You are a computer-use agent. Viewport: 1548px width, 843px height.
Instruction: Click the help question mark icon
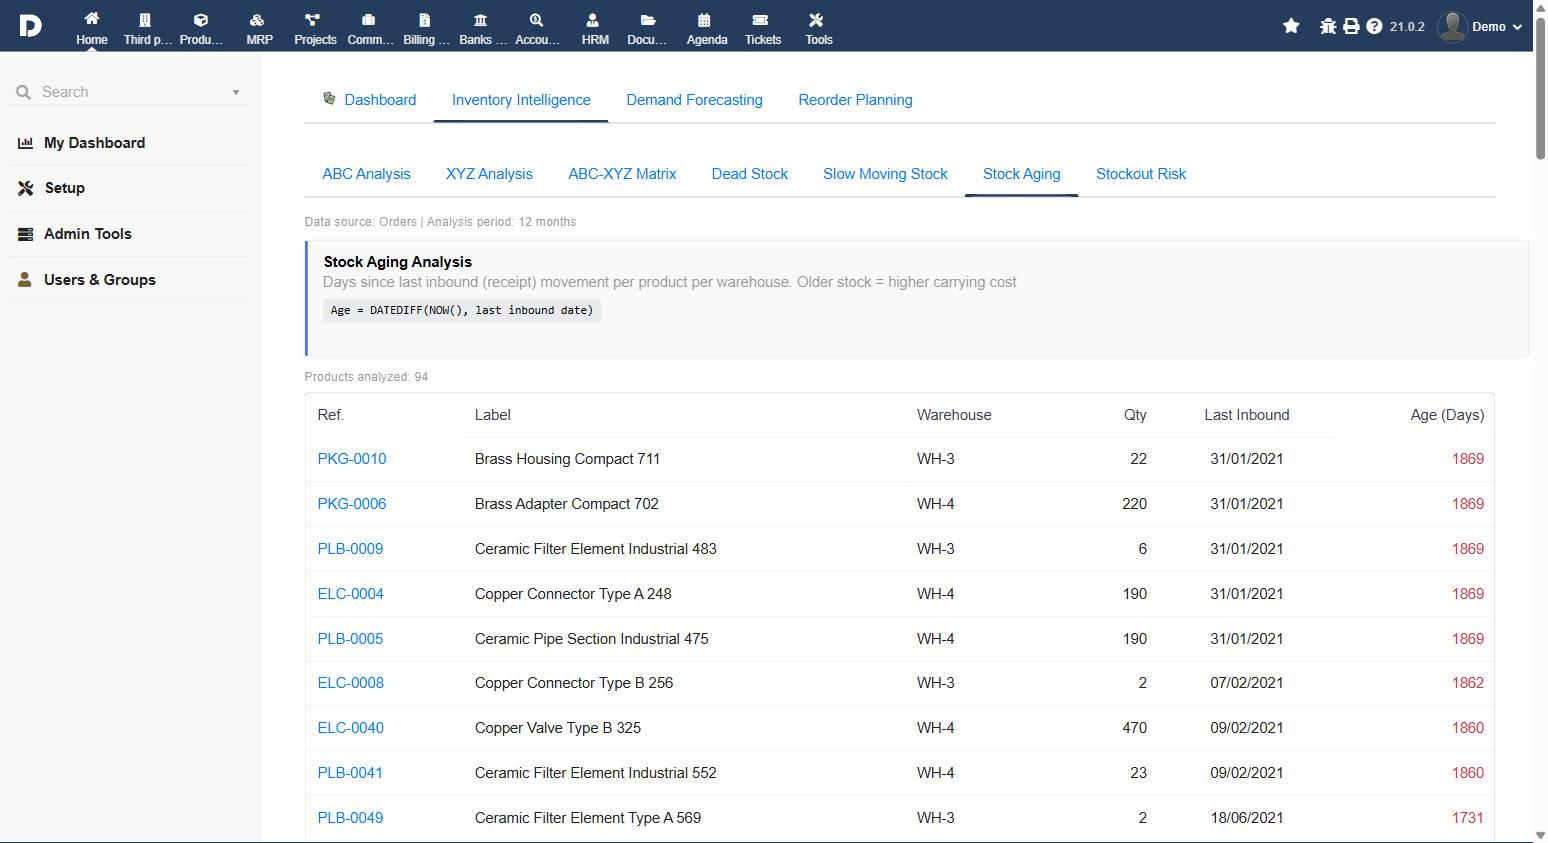tap(1374, 26)
